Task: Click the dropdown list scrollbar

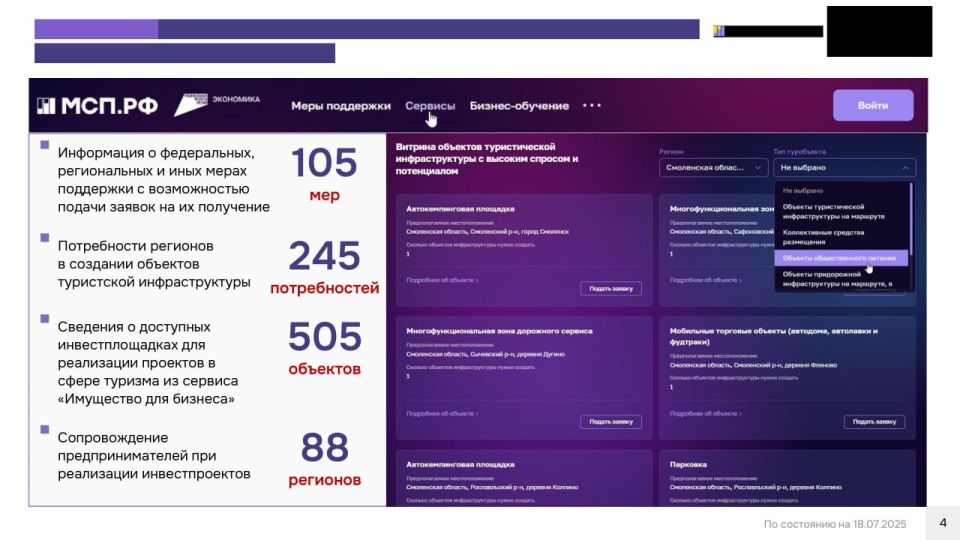Action: point(911,218)
